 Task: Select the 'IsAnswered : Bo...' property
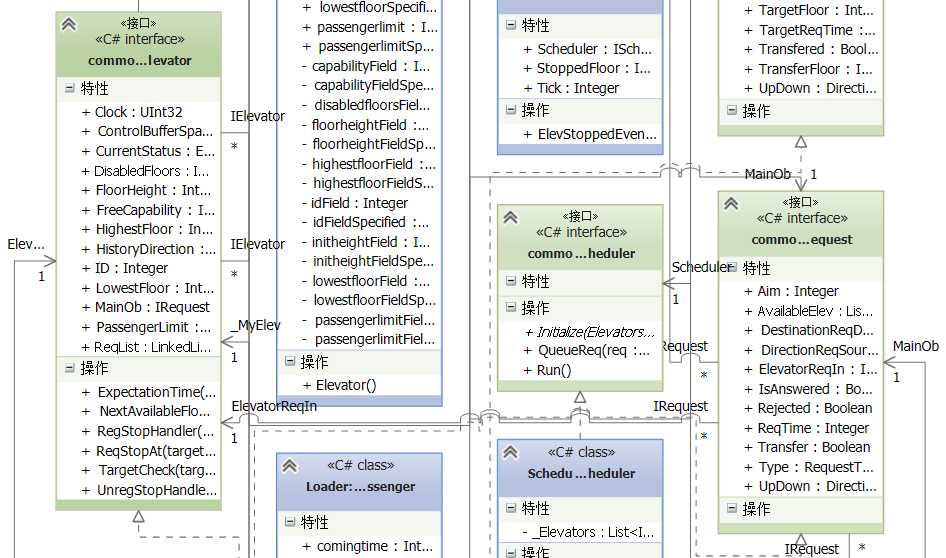(x=808, y=389)
